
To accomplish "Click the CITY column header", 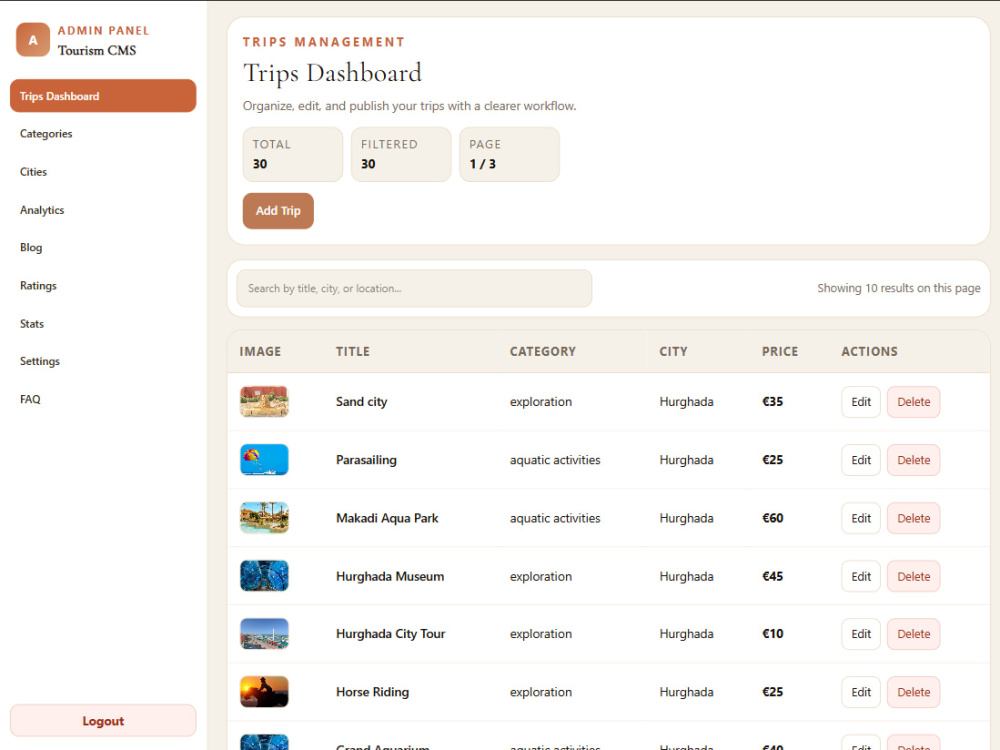I will coord(673,351).
